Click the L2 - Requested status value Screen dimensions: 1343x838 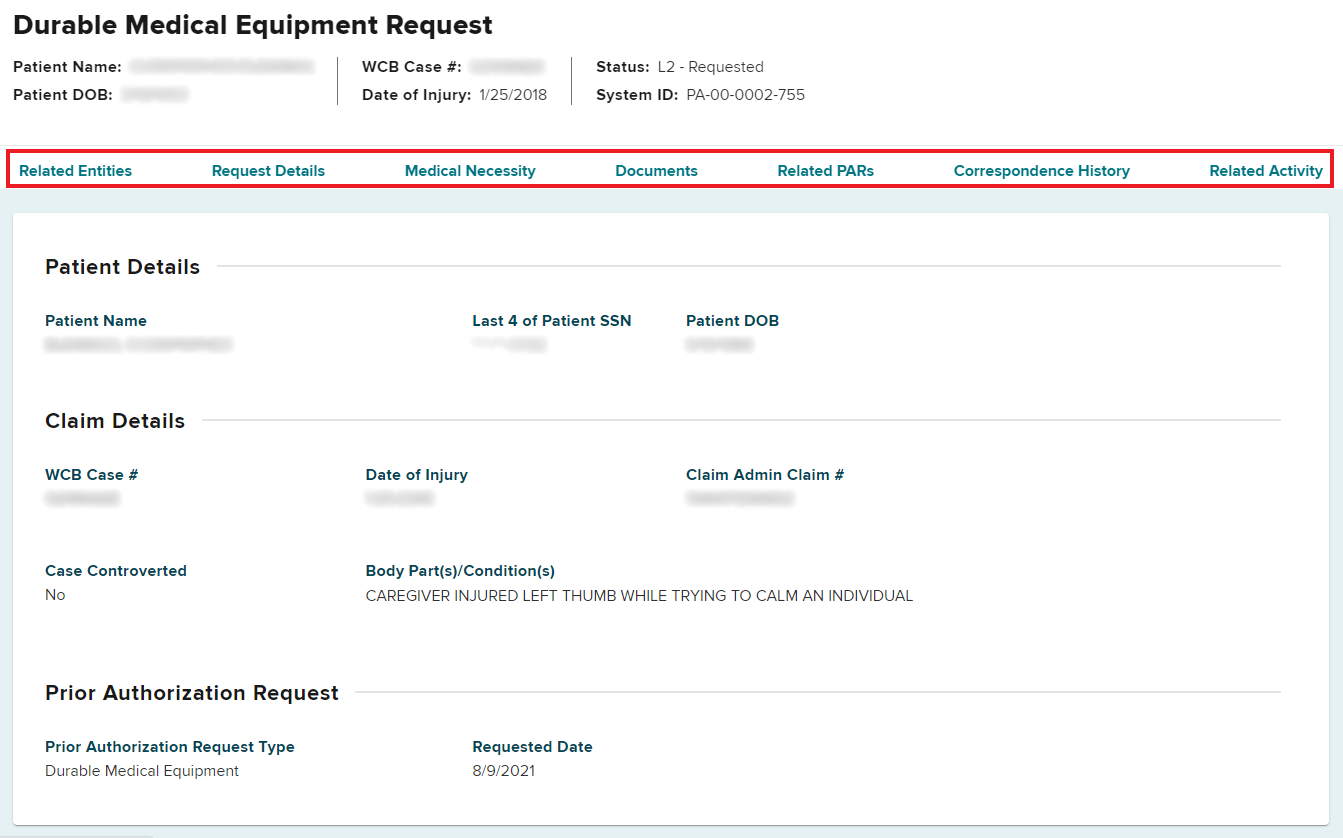(710, 67)
